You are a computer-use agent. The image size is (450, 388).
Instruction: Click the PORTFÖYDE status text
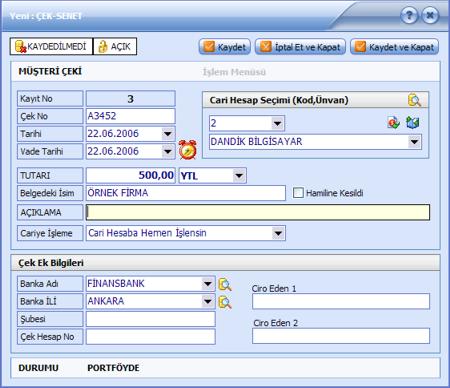pyautogui.click(x=113, y=368)
